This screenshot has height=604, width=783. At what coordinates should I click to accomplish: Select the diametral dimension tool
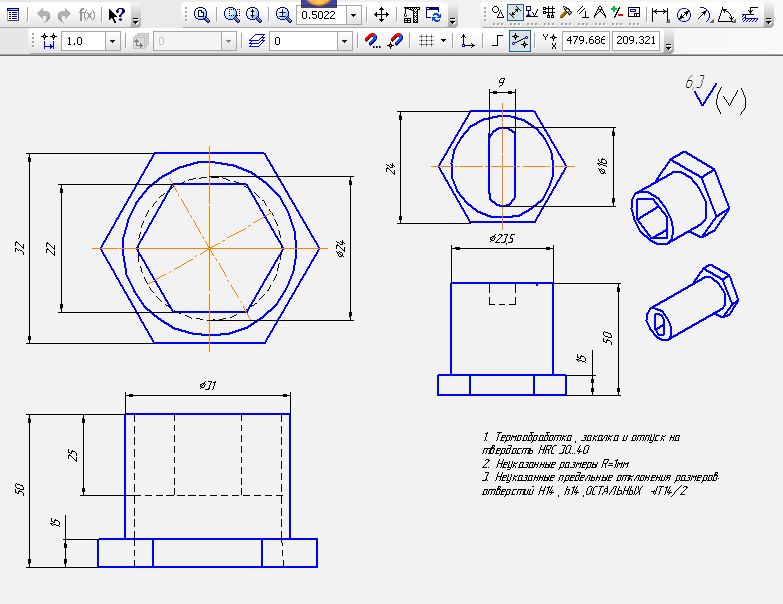click(x=684, y=15)
